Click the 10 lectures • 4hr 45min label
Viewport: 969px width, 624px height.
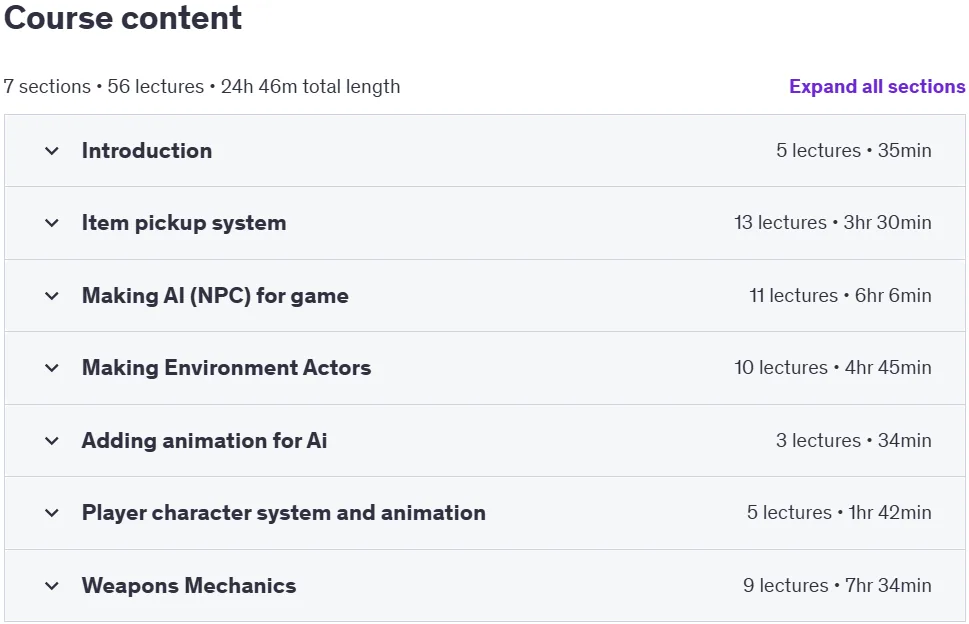[832, 368]
